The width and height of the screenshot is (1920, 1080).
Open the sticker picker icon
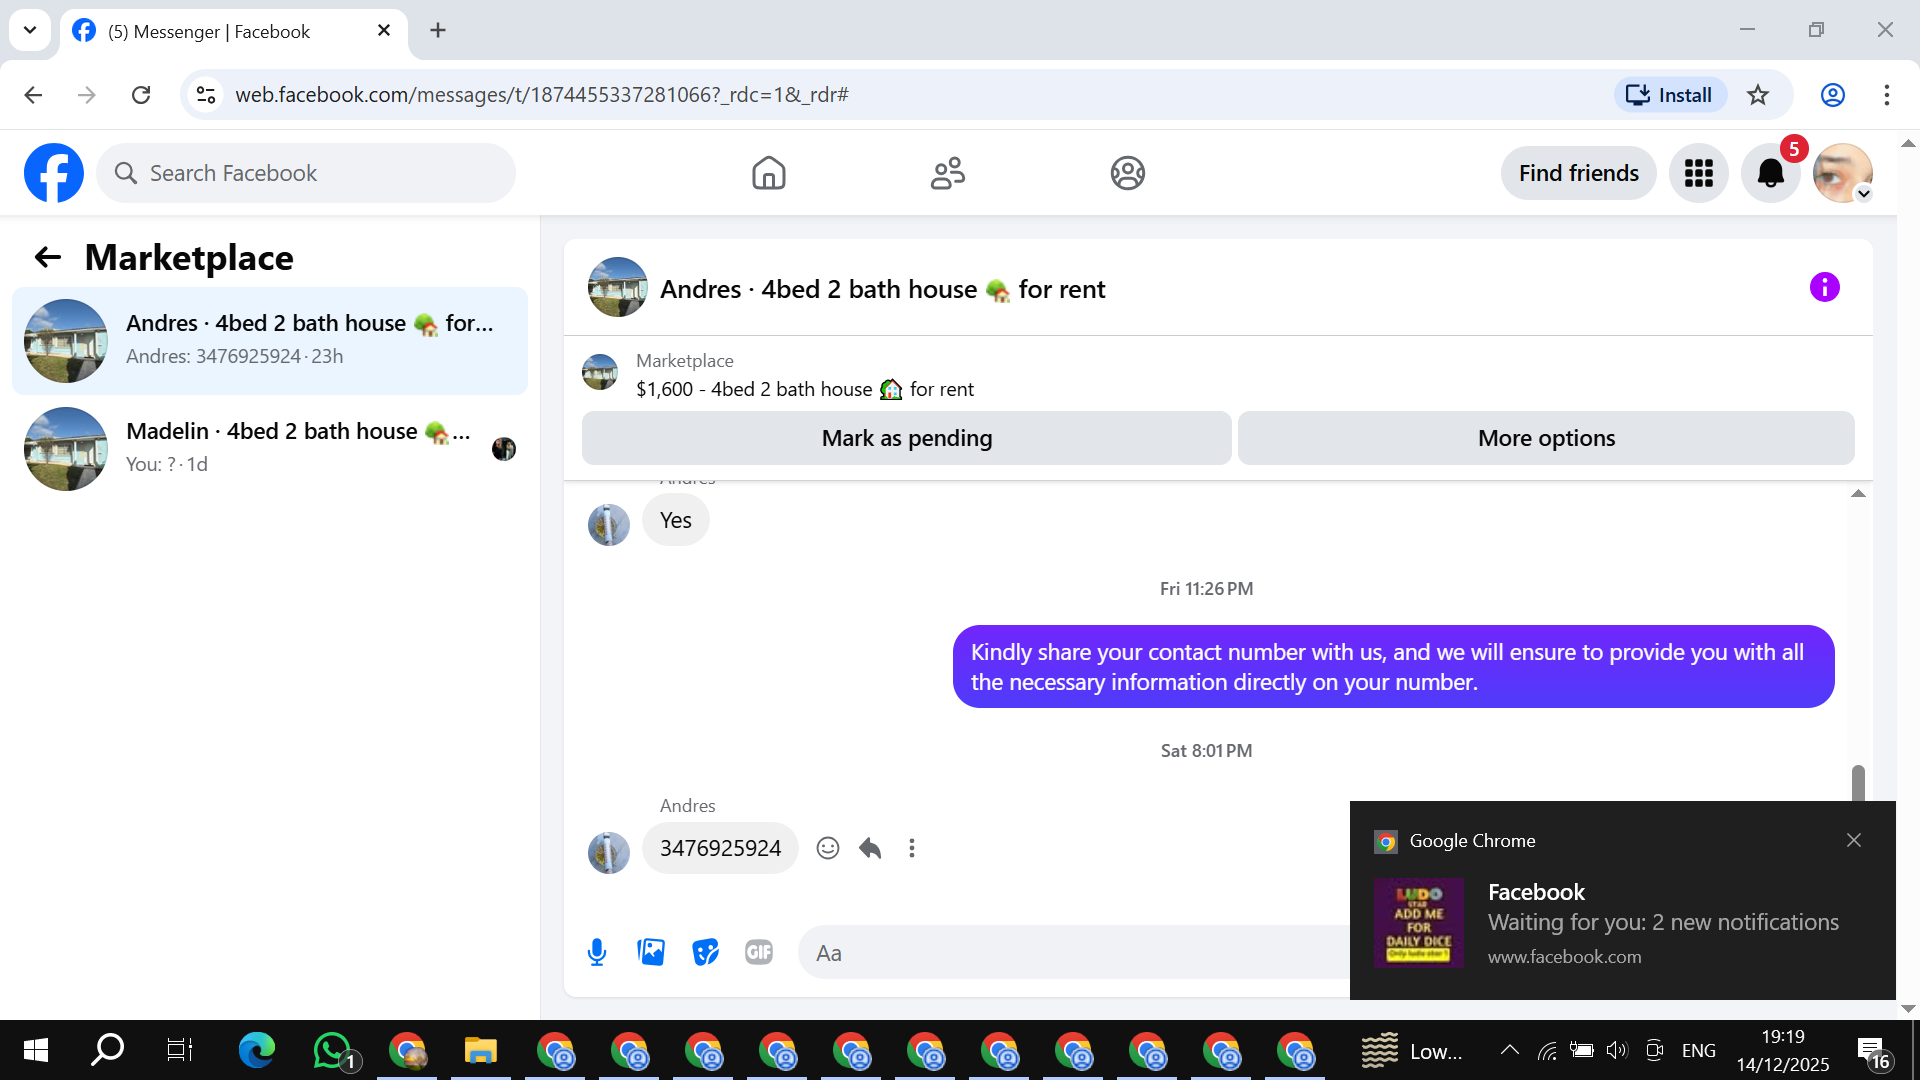point(705,952)
